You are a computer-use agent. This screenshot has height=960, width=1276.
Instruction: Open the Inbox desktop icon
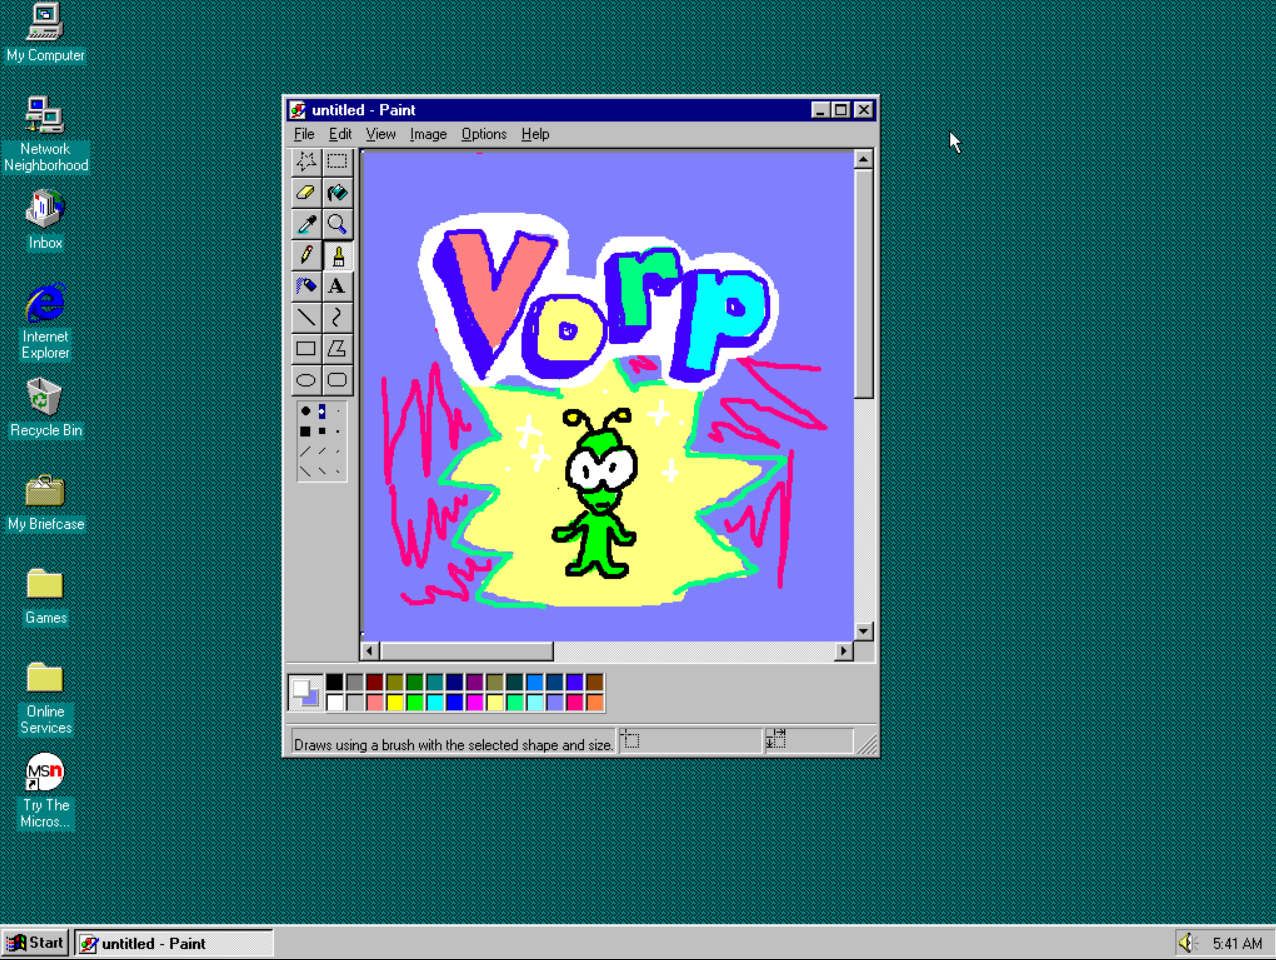pyautogui.click(x=45, y=220)
